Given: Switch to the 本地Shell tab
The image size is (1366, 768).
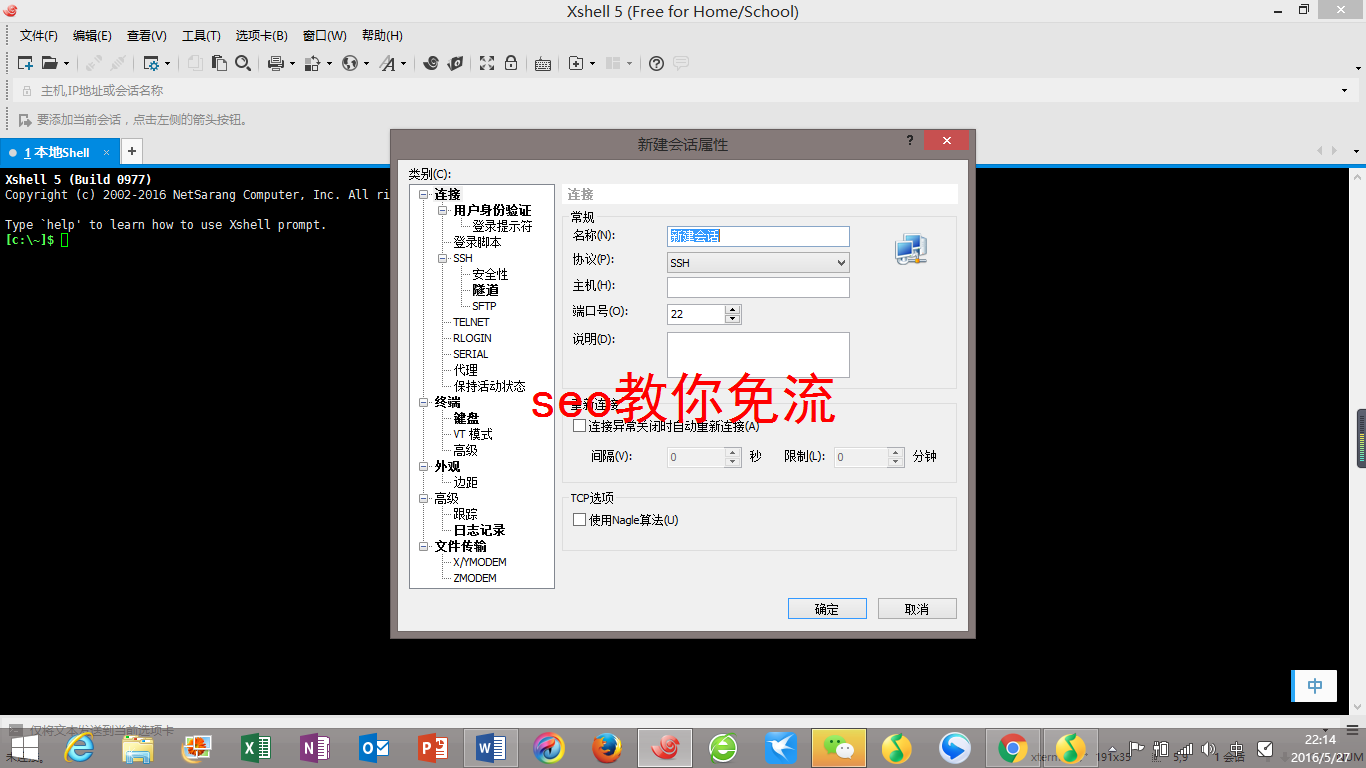Looking at the screenshot, I should pyautogui.click(x=55, y=152).
